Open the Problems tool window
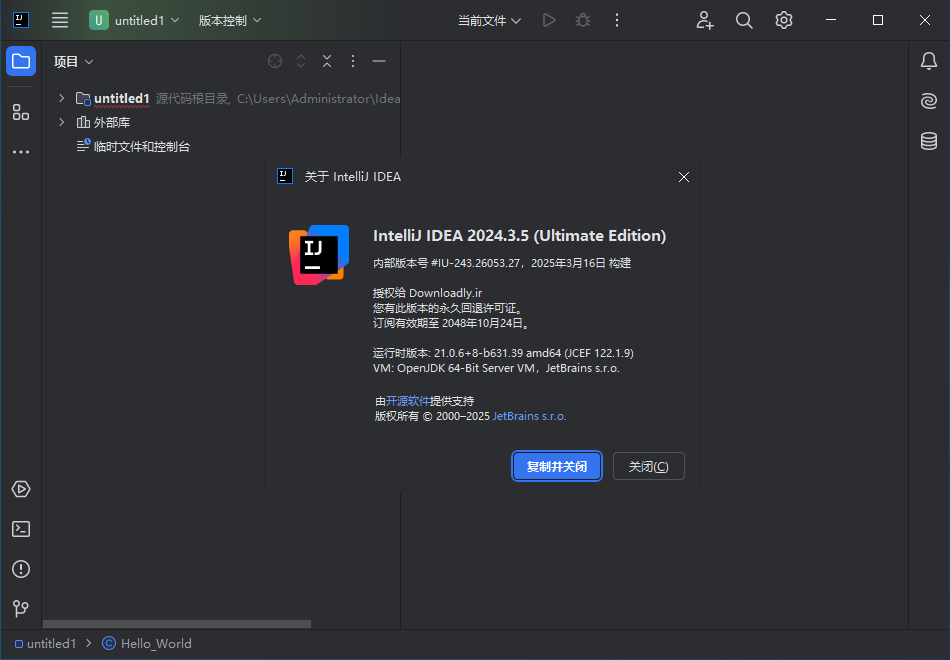Image resolution: width=950 pixels, height=660 pixels. click(21, 569)
